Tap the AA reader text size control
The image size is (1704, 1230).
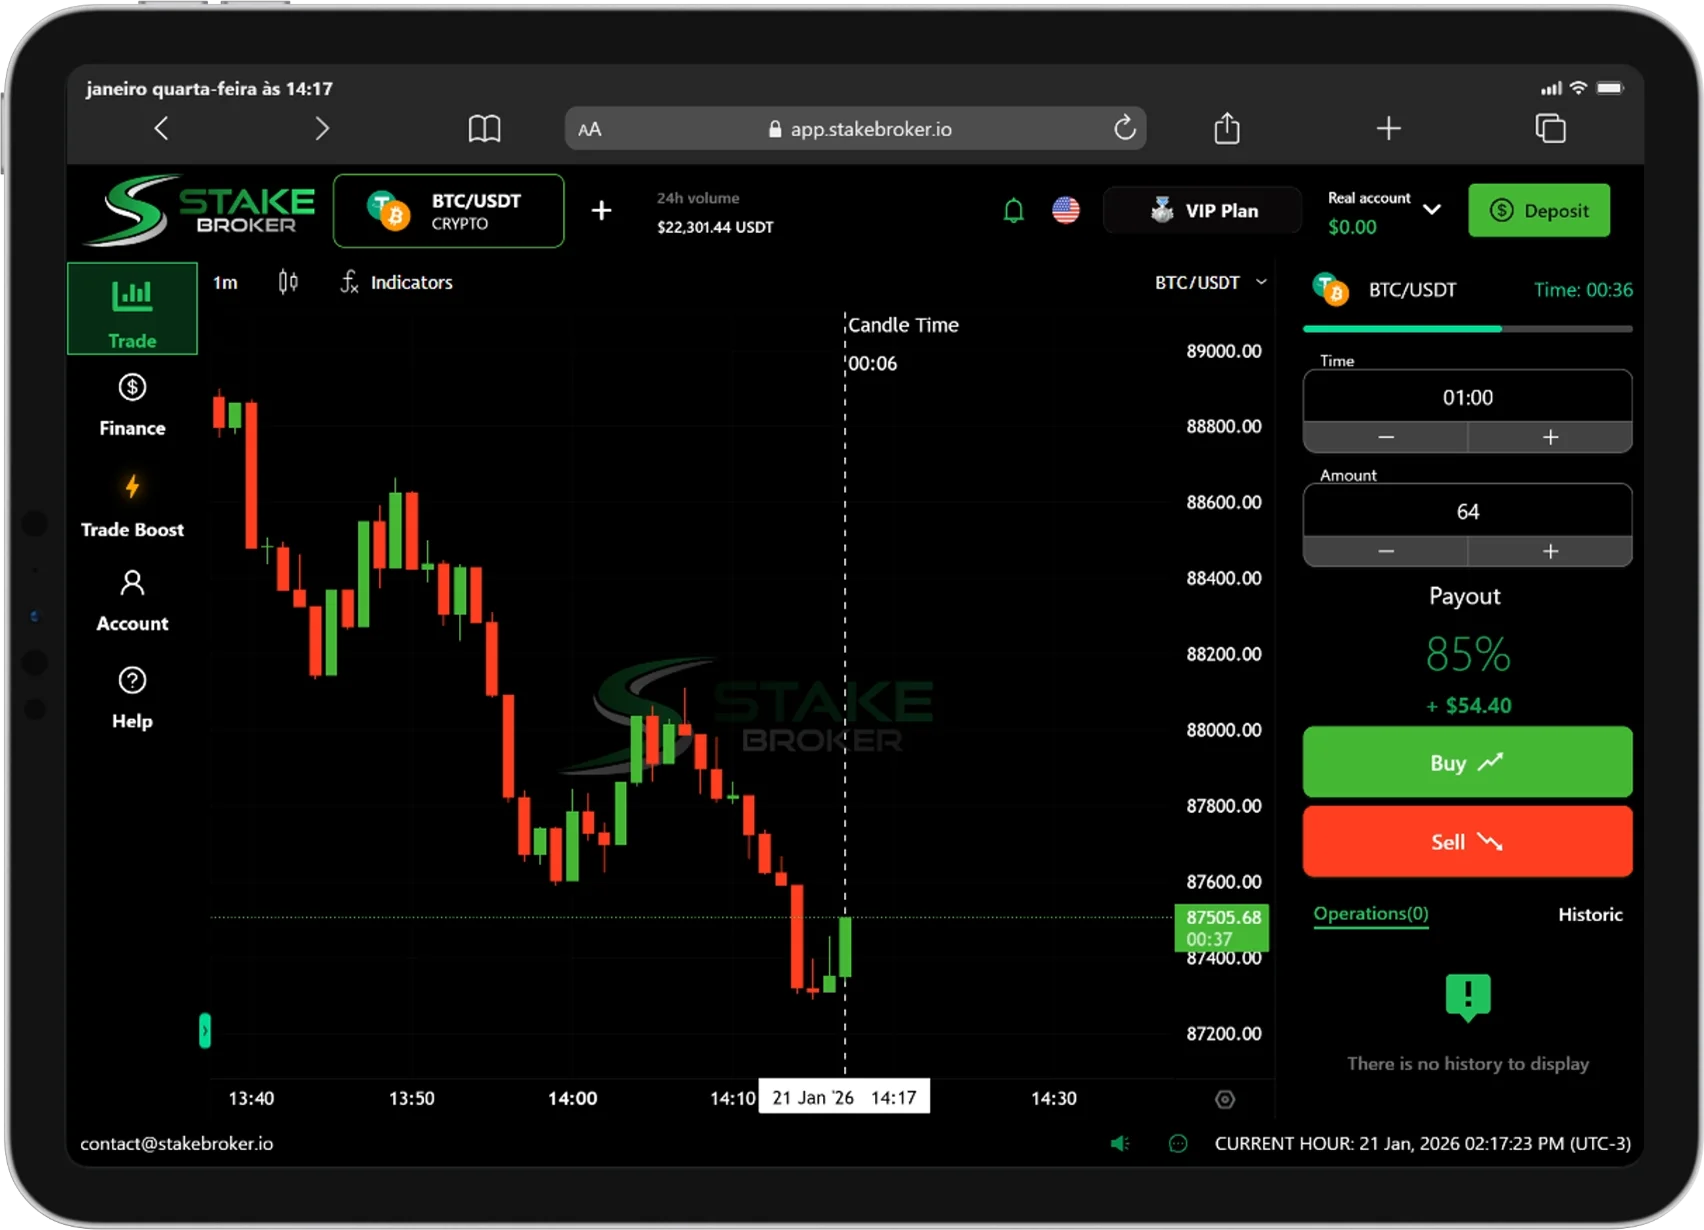tap(590, 129)
